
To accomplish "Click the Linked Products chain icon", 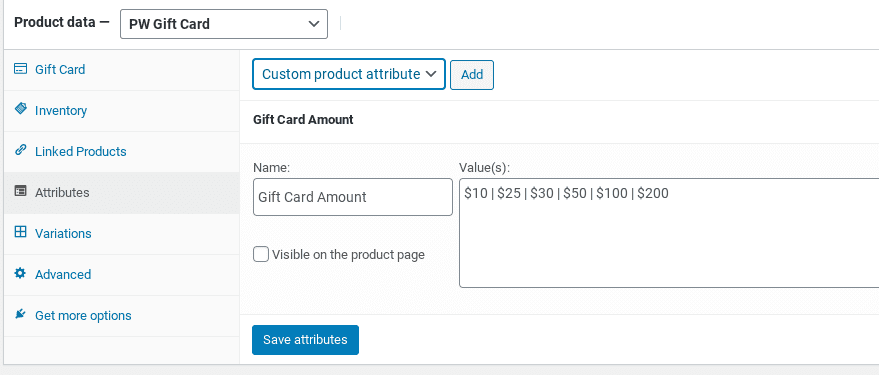I will [x=20, y=150].
